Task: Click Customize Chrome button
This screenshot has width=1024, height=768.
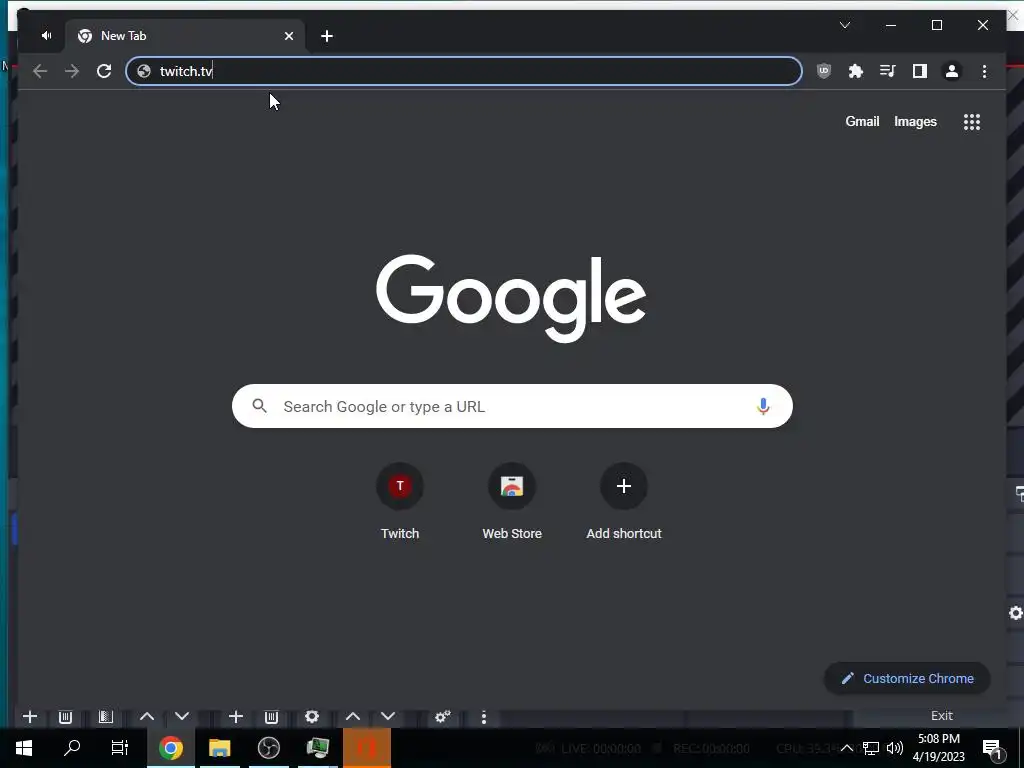Action: 907,679
